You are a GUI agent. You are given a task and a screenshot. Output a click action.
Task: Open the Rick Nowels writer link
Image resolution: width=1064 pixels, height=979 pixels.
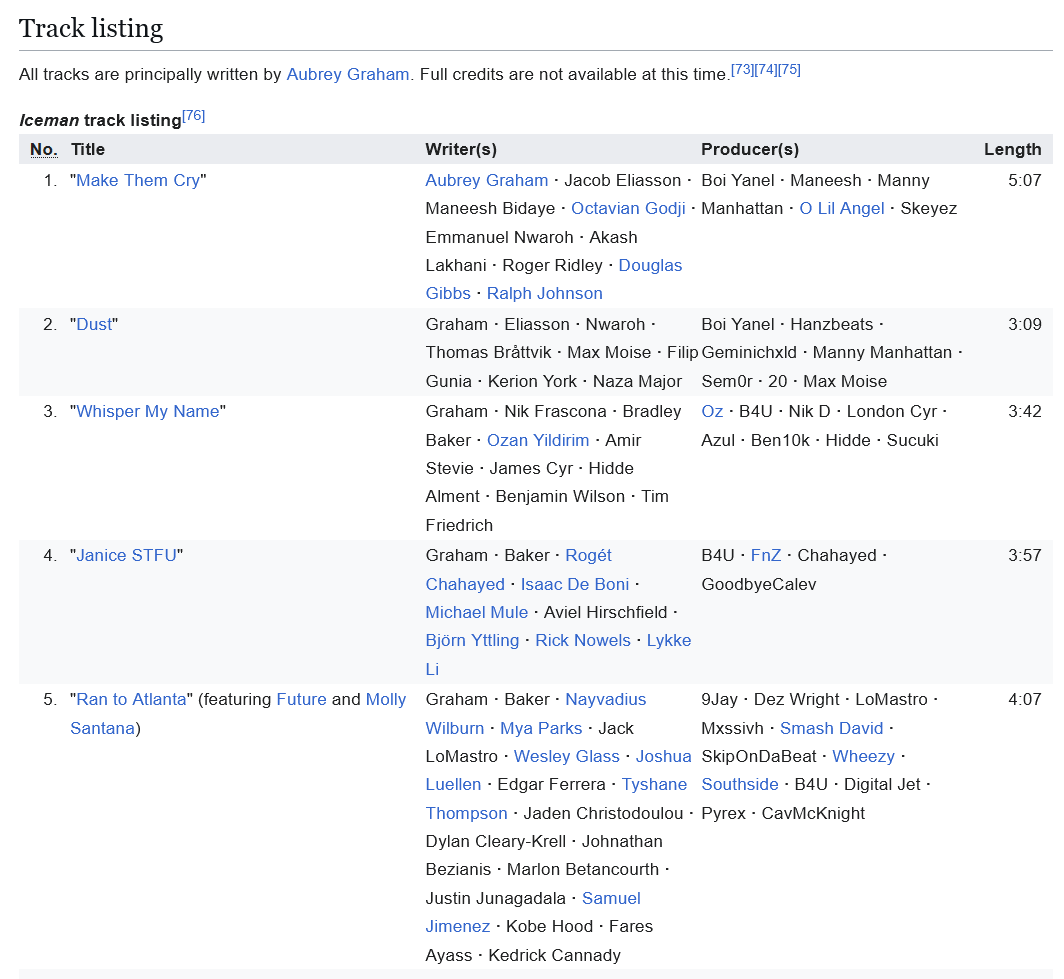[x=582, y=640]
